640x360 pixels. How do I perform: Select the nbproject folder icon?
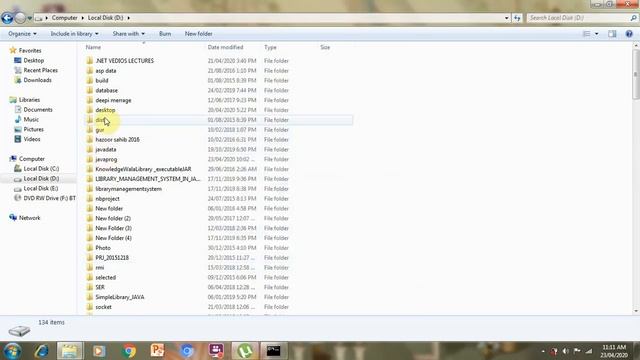(x=90, y=199)
